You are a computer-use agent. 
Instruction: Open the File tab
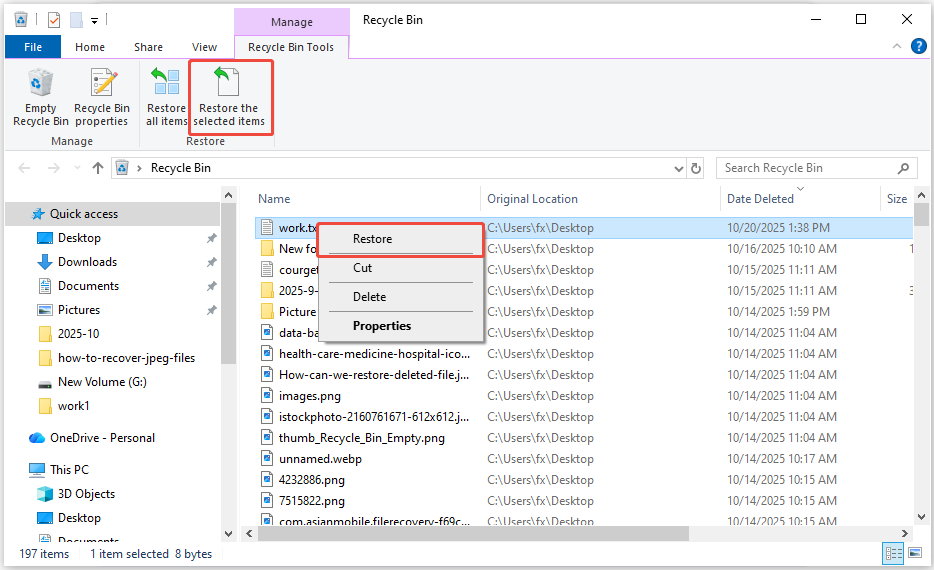coord(33,47)
